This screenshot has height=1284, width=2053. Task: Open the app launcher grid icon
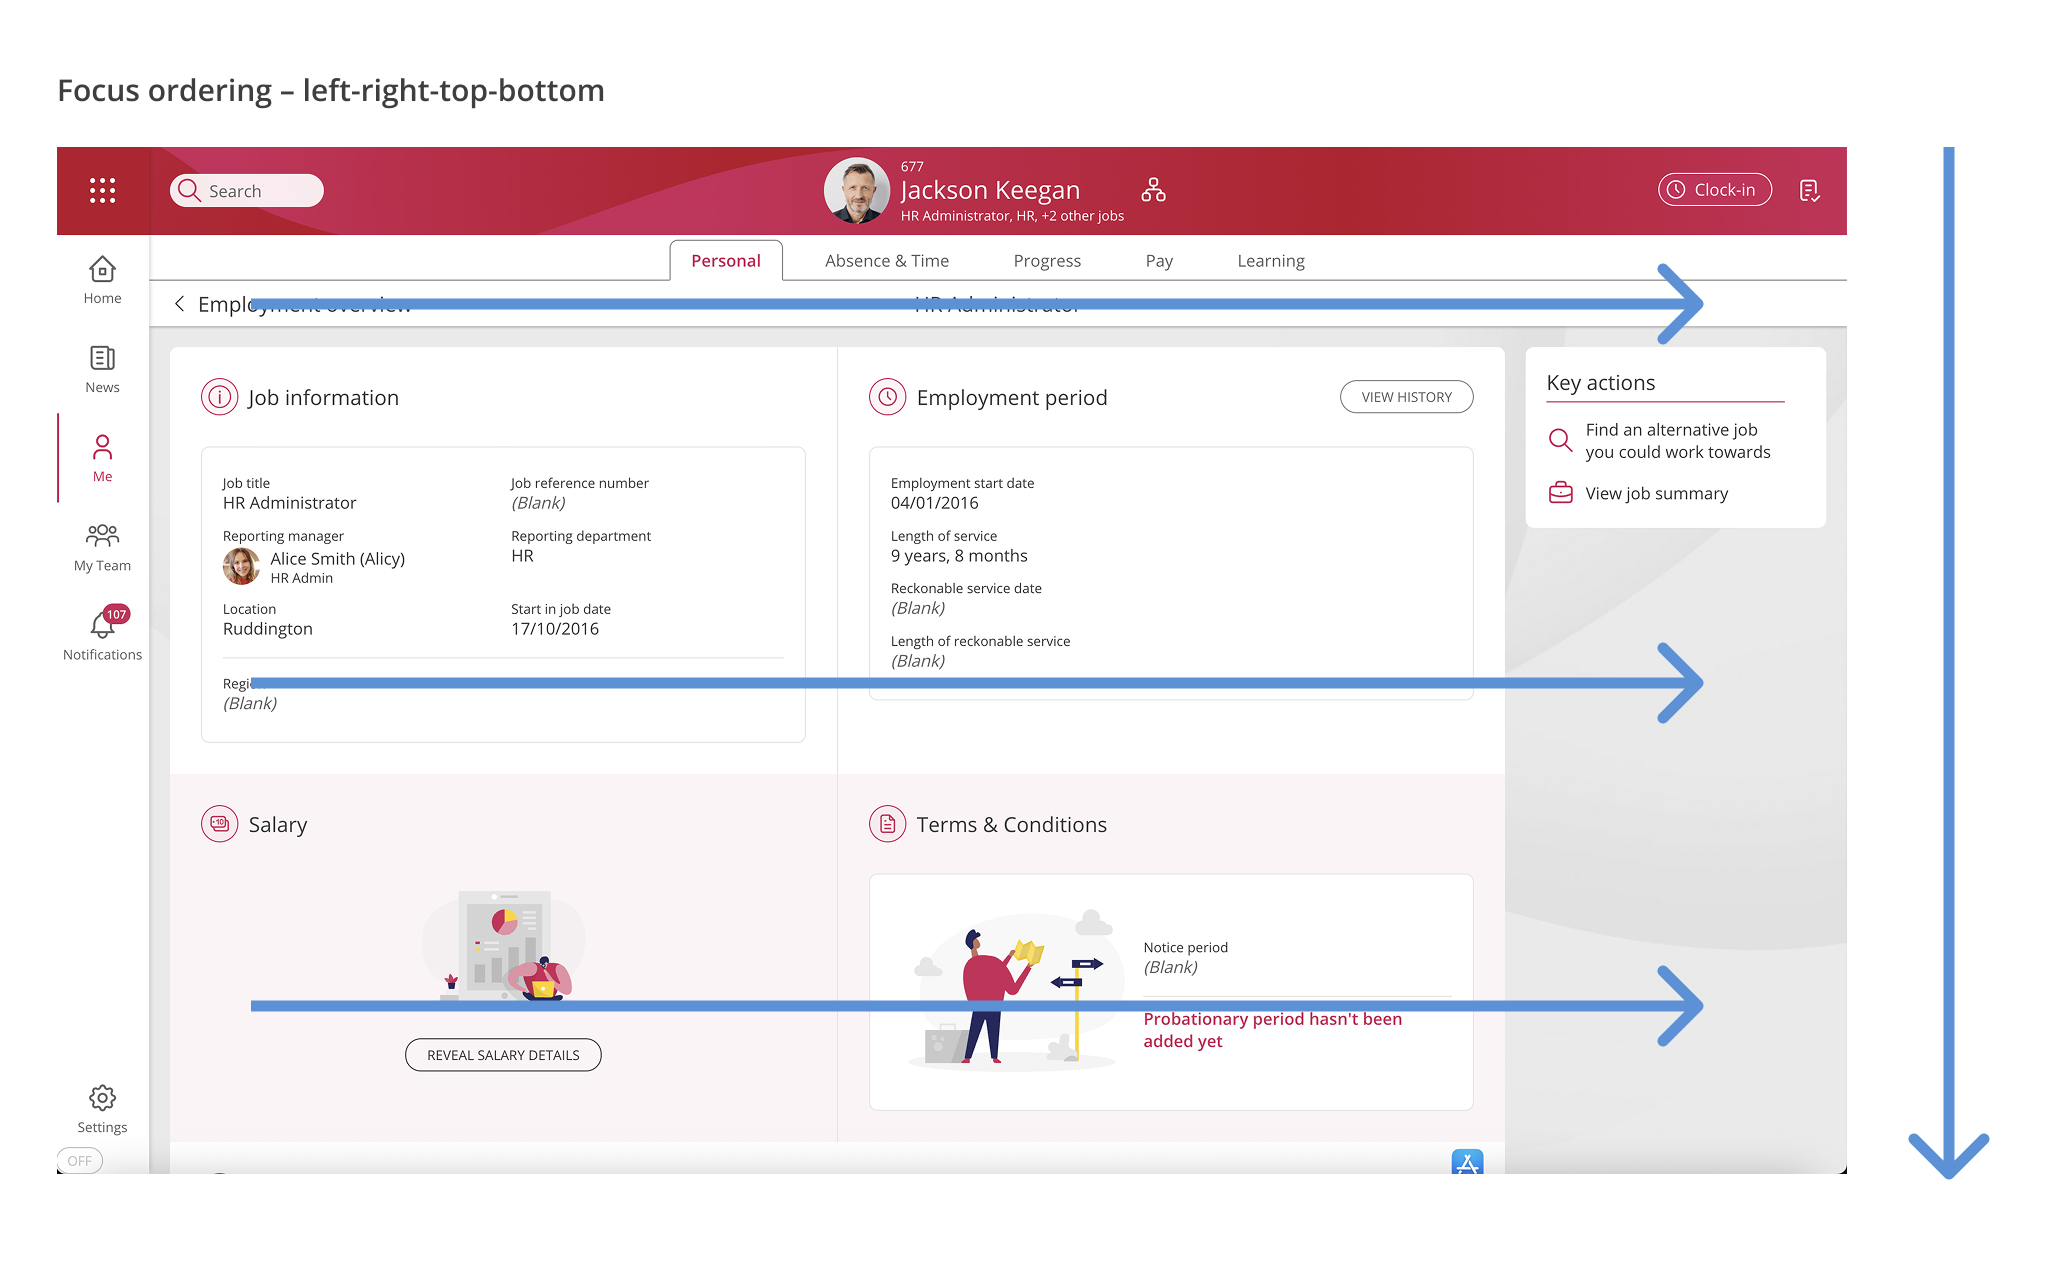pos(102,190)
